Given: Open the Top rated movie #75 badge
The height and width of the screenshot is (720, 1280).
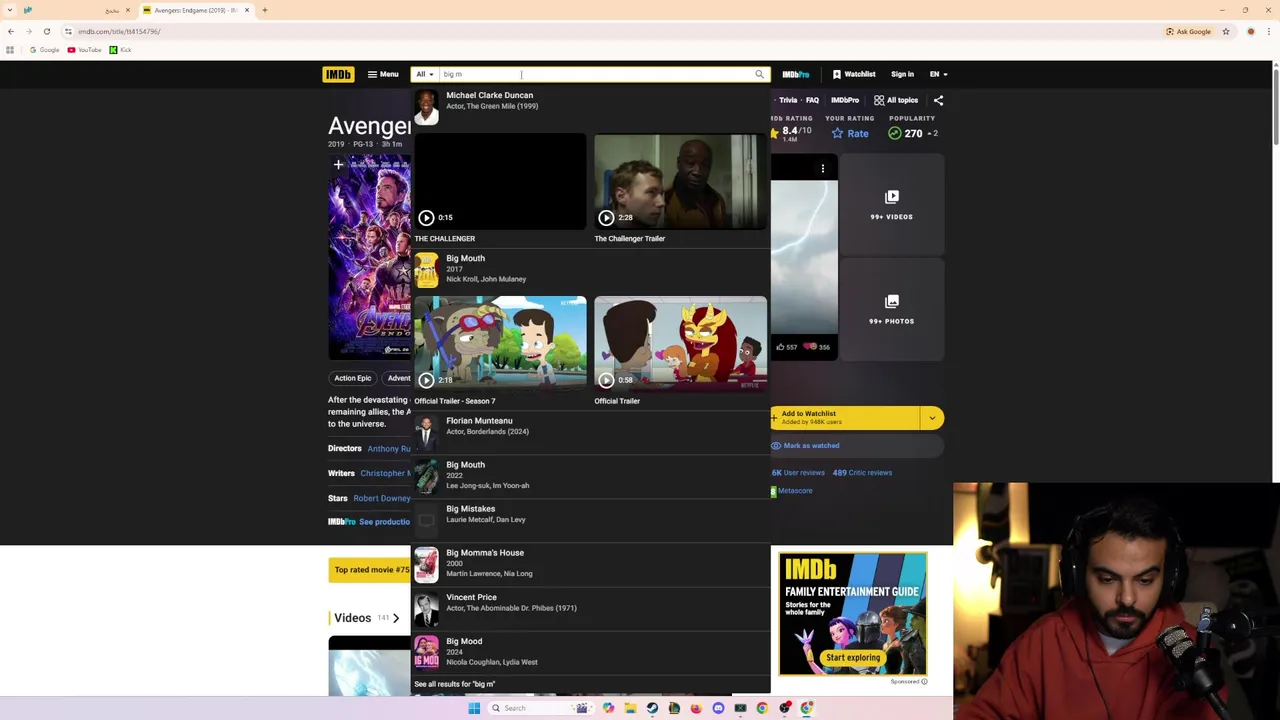Looking at the screenshot, I should 371,570.
